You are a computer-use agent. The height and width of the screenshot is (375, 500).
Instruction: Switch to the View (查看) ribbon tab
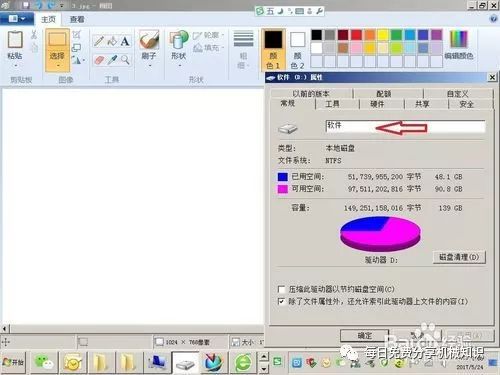[x=77, y=19]
